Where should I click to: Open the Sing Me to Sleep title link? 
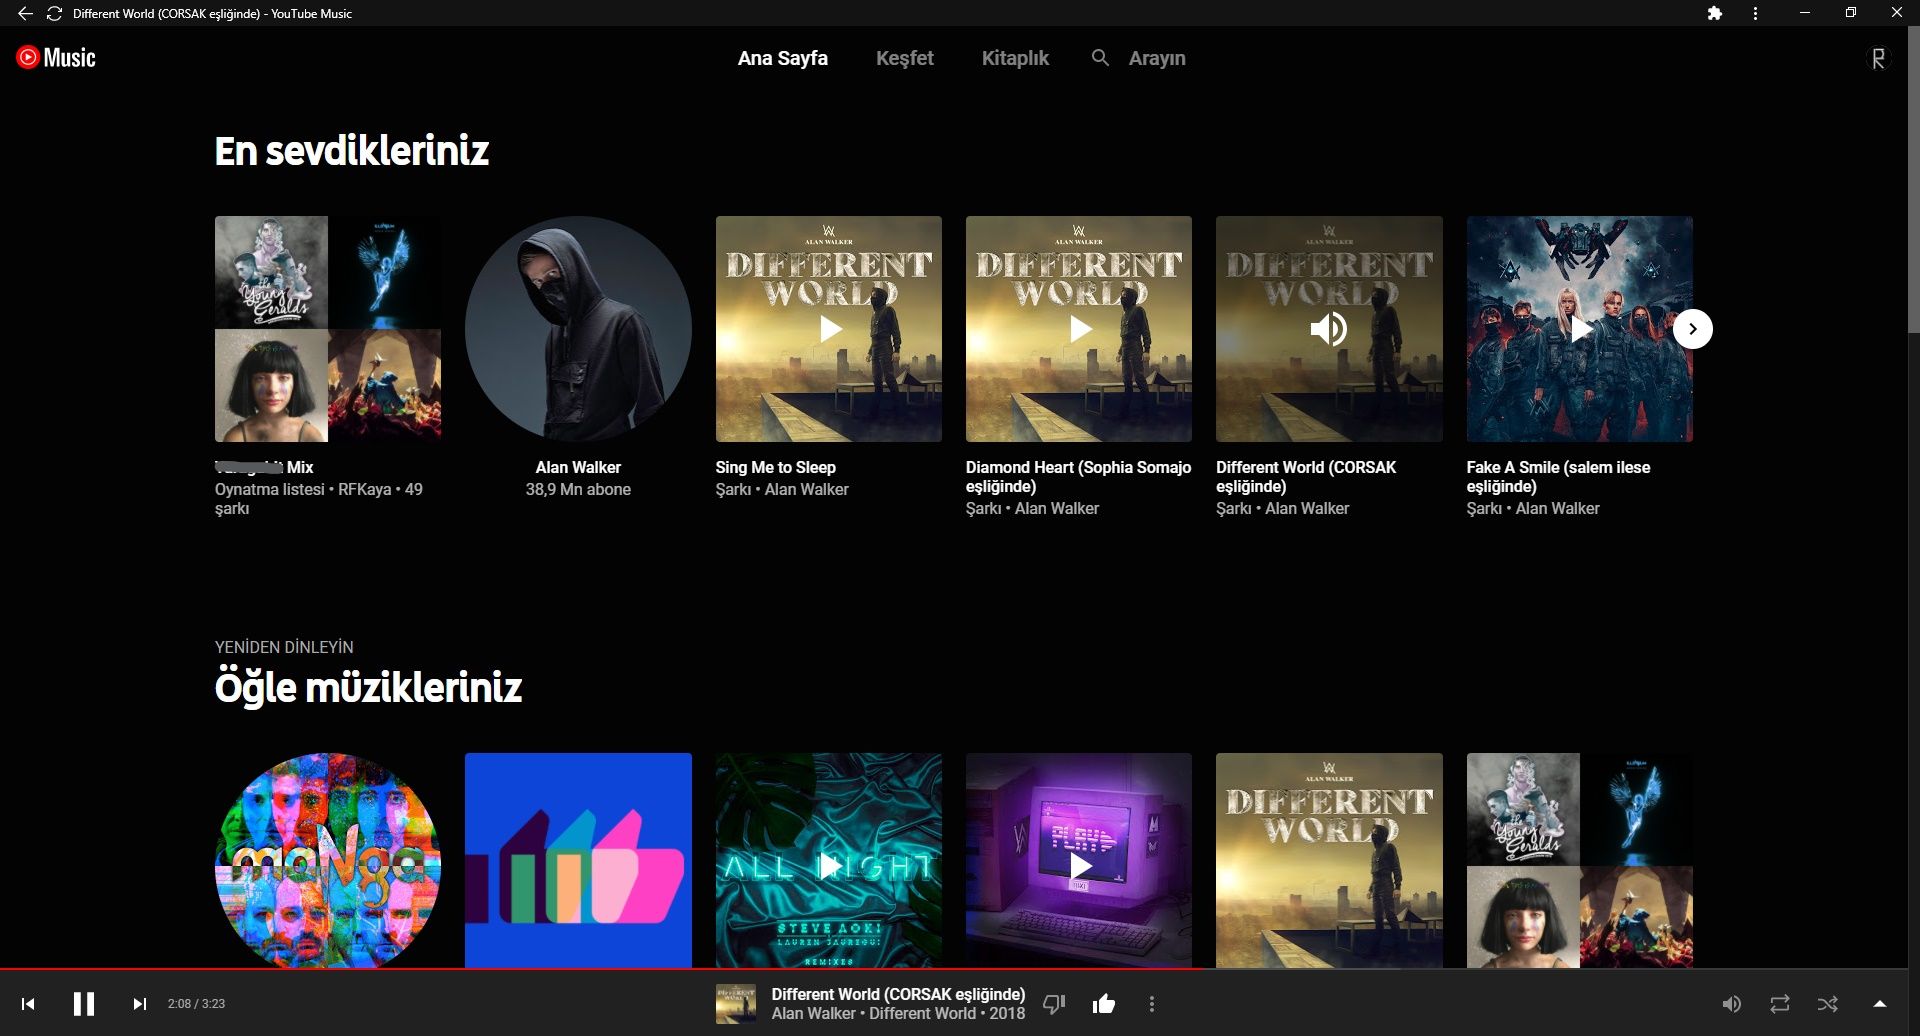click(776, 467)
